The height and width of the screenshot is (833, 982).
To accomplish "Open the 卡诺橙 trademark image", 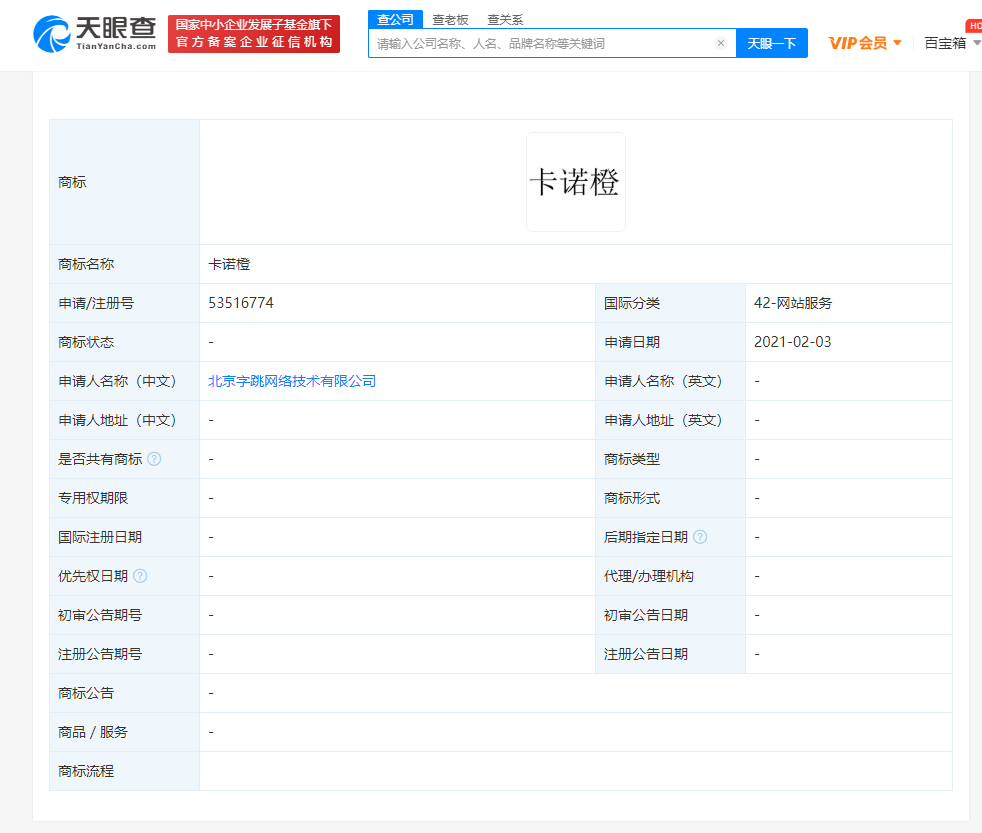I will [575, 182].
